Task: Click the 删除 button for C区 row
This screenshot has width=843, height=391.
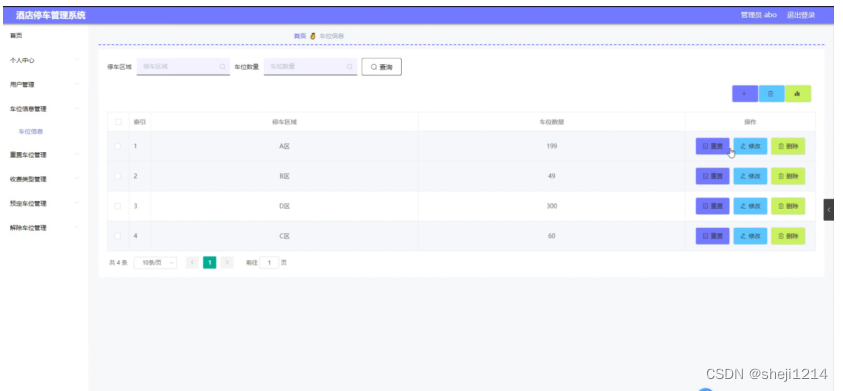Action: [788, 236]
